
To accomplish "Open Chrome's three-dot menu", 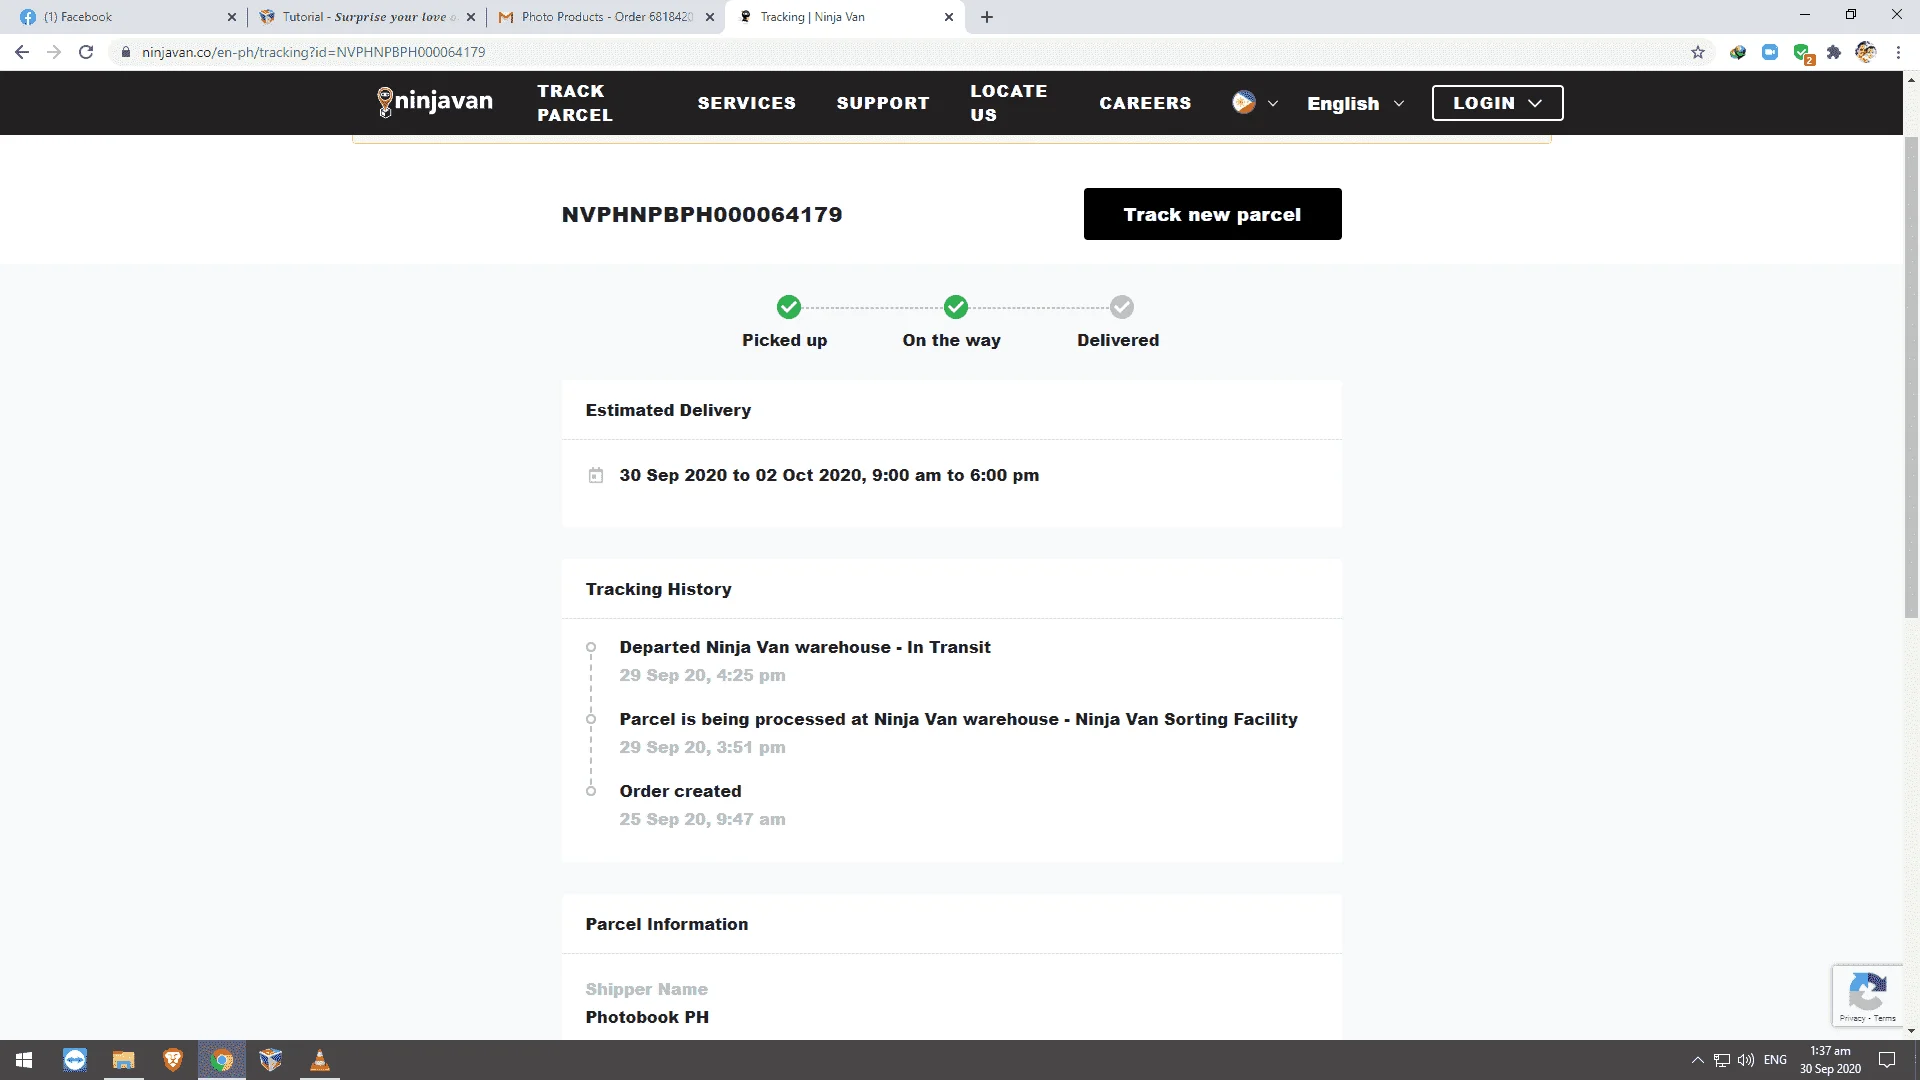I will pos(1898,52).
